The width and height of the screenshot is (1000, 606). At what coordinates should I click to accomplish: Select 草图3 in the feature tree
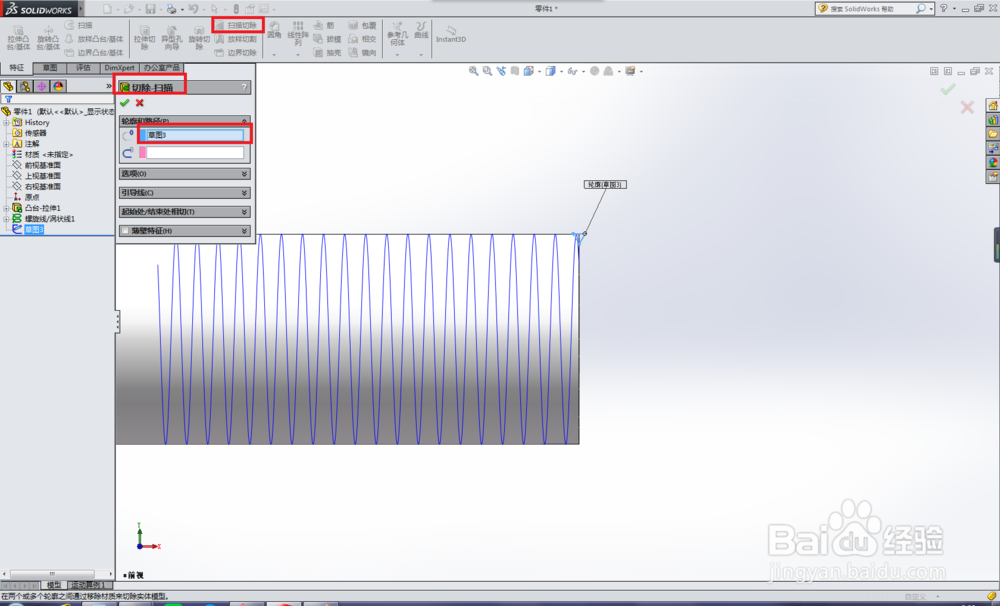pos(34,230)
